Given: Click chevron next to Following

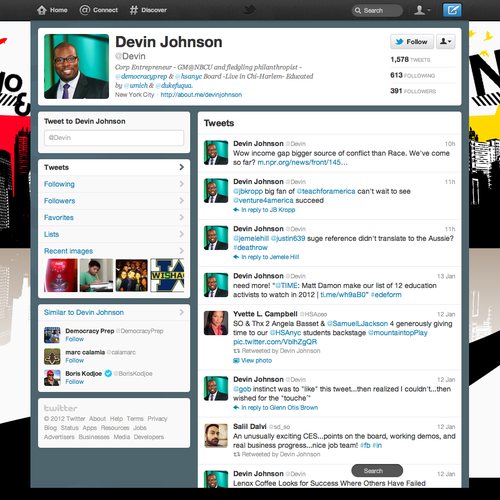Looking at the screenshot, I should point(182,184).
